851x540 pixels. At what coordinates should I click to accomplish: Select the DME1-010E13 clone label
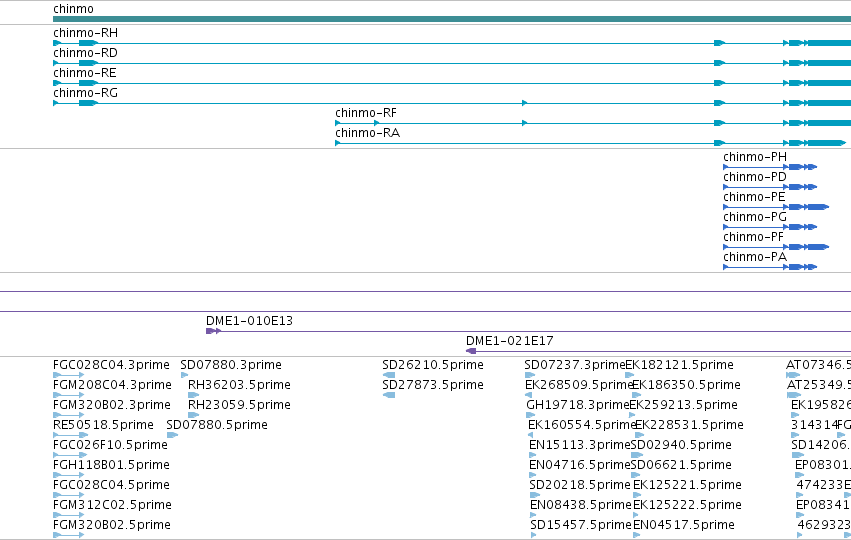(250, 321)
